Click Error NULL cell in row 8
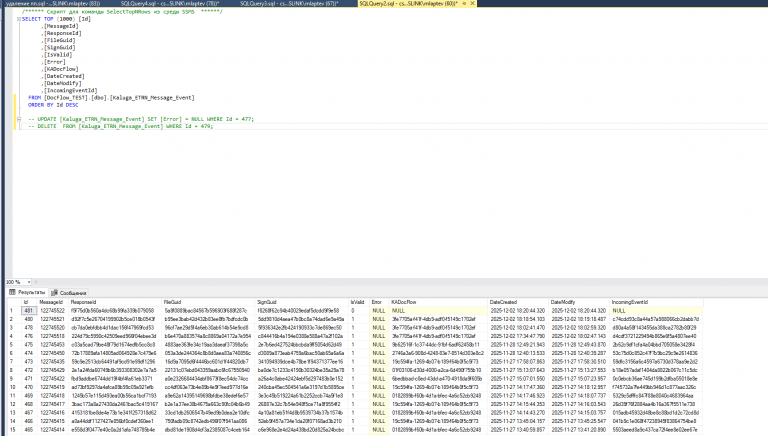Viewport: 768px width, 436px height. tap(379, 370)
